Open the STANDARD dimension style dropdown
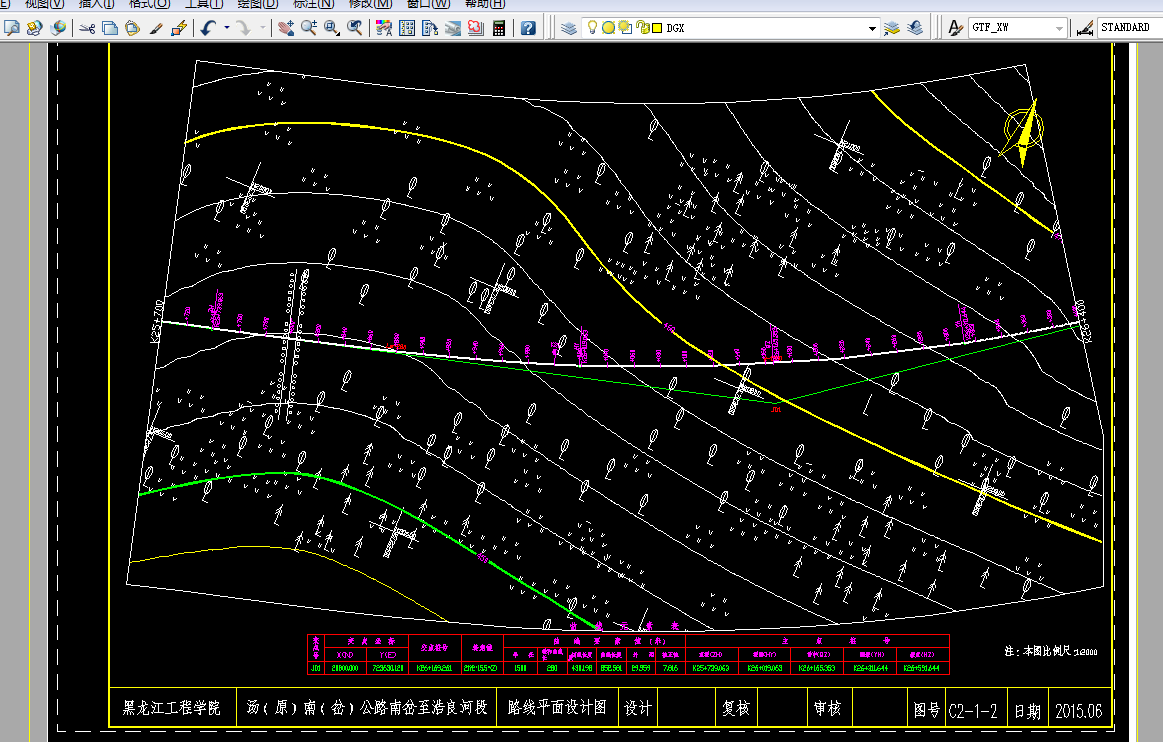This screenshot has width=1163, height=742. (1130, 27)
